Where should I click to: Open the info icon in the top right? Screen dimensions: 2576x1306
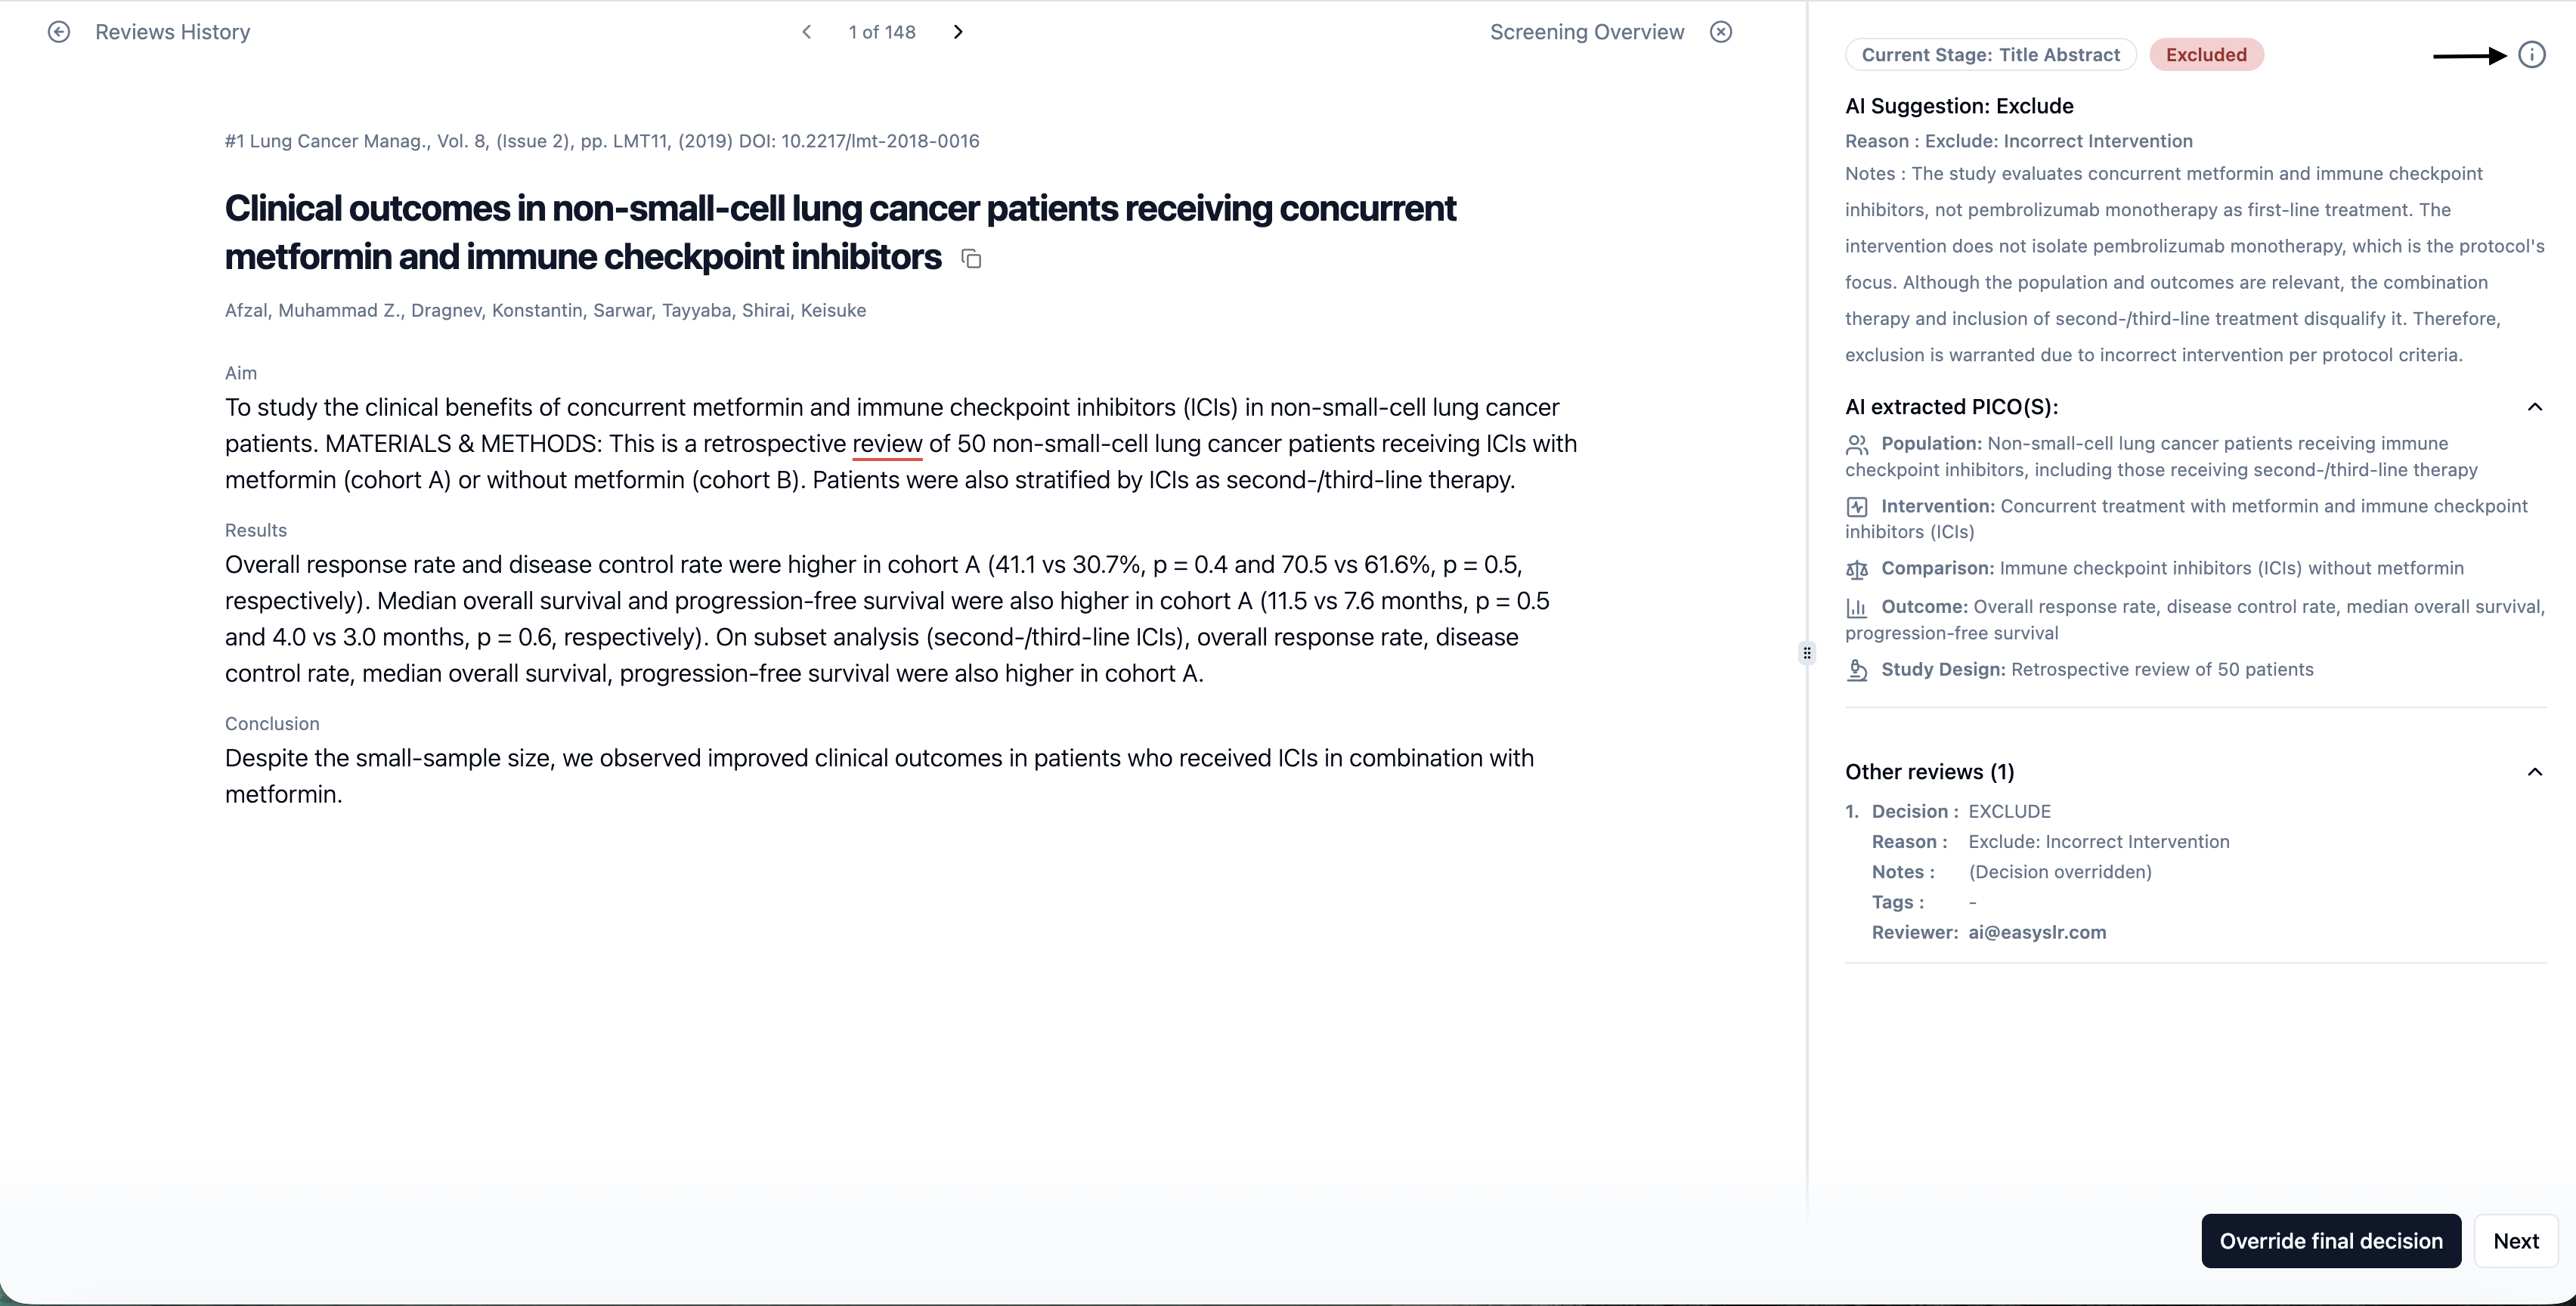click(2531, 55)
